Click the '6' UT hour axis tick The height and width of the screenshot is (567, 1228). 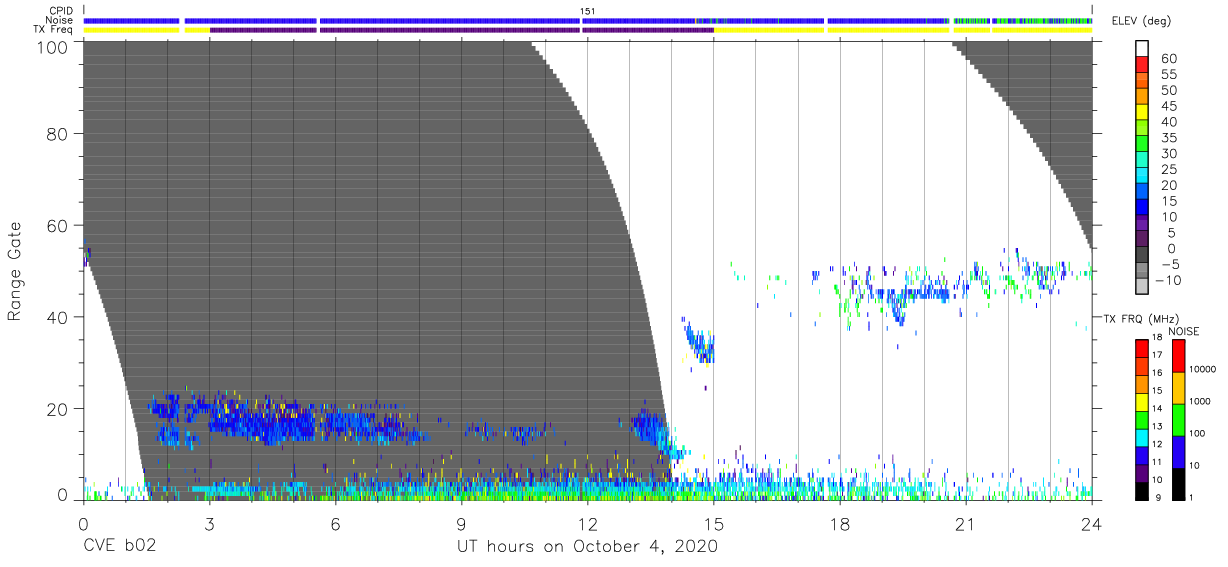click(x=335, y=524)
